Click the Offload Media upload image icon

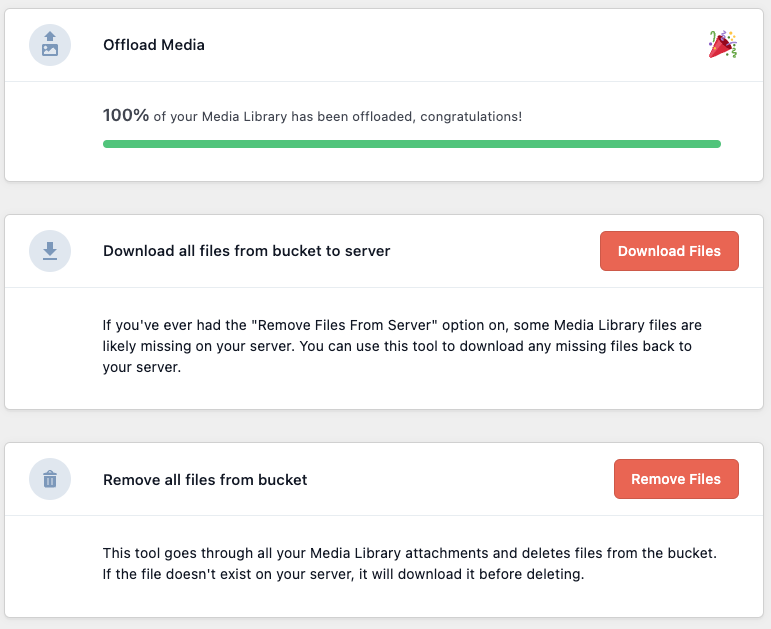click(50, 45)
